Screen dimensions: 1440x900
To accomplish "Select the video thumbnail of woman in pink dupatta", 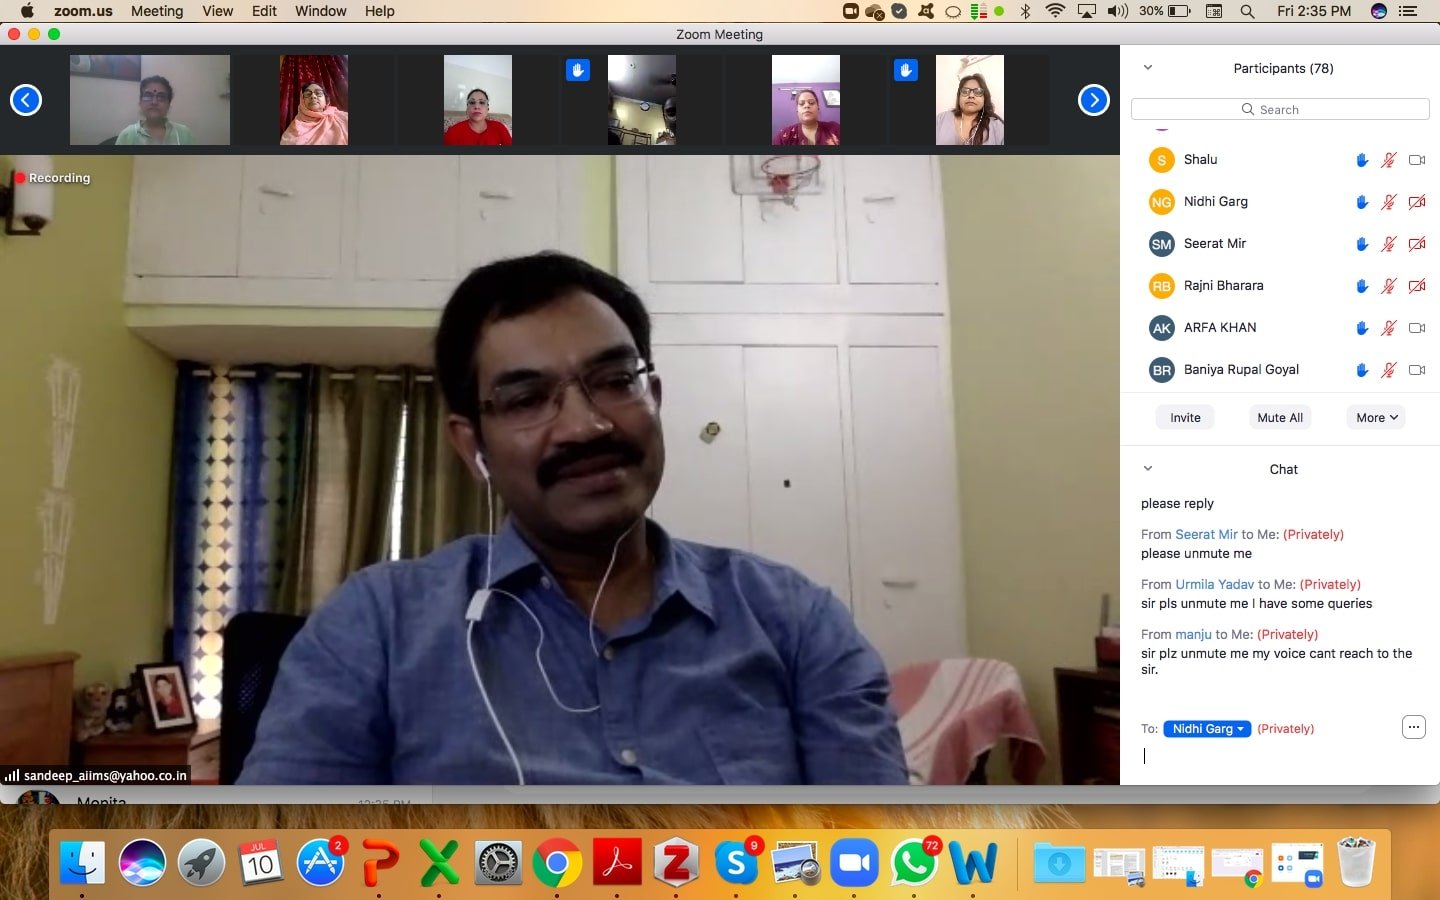I will pyautogui.click(x=314, y=100).
